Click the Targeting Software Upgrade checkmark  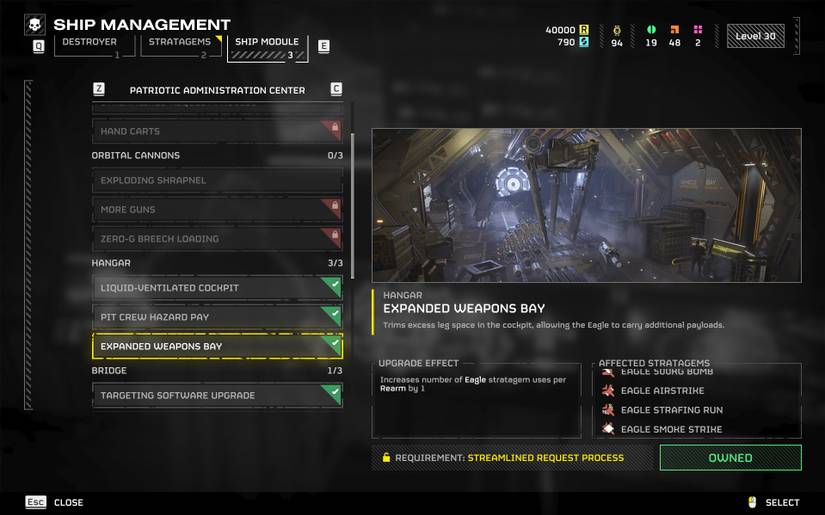coord(335,392)
